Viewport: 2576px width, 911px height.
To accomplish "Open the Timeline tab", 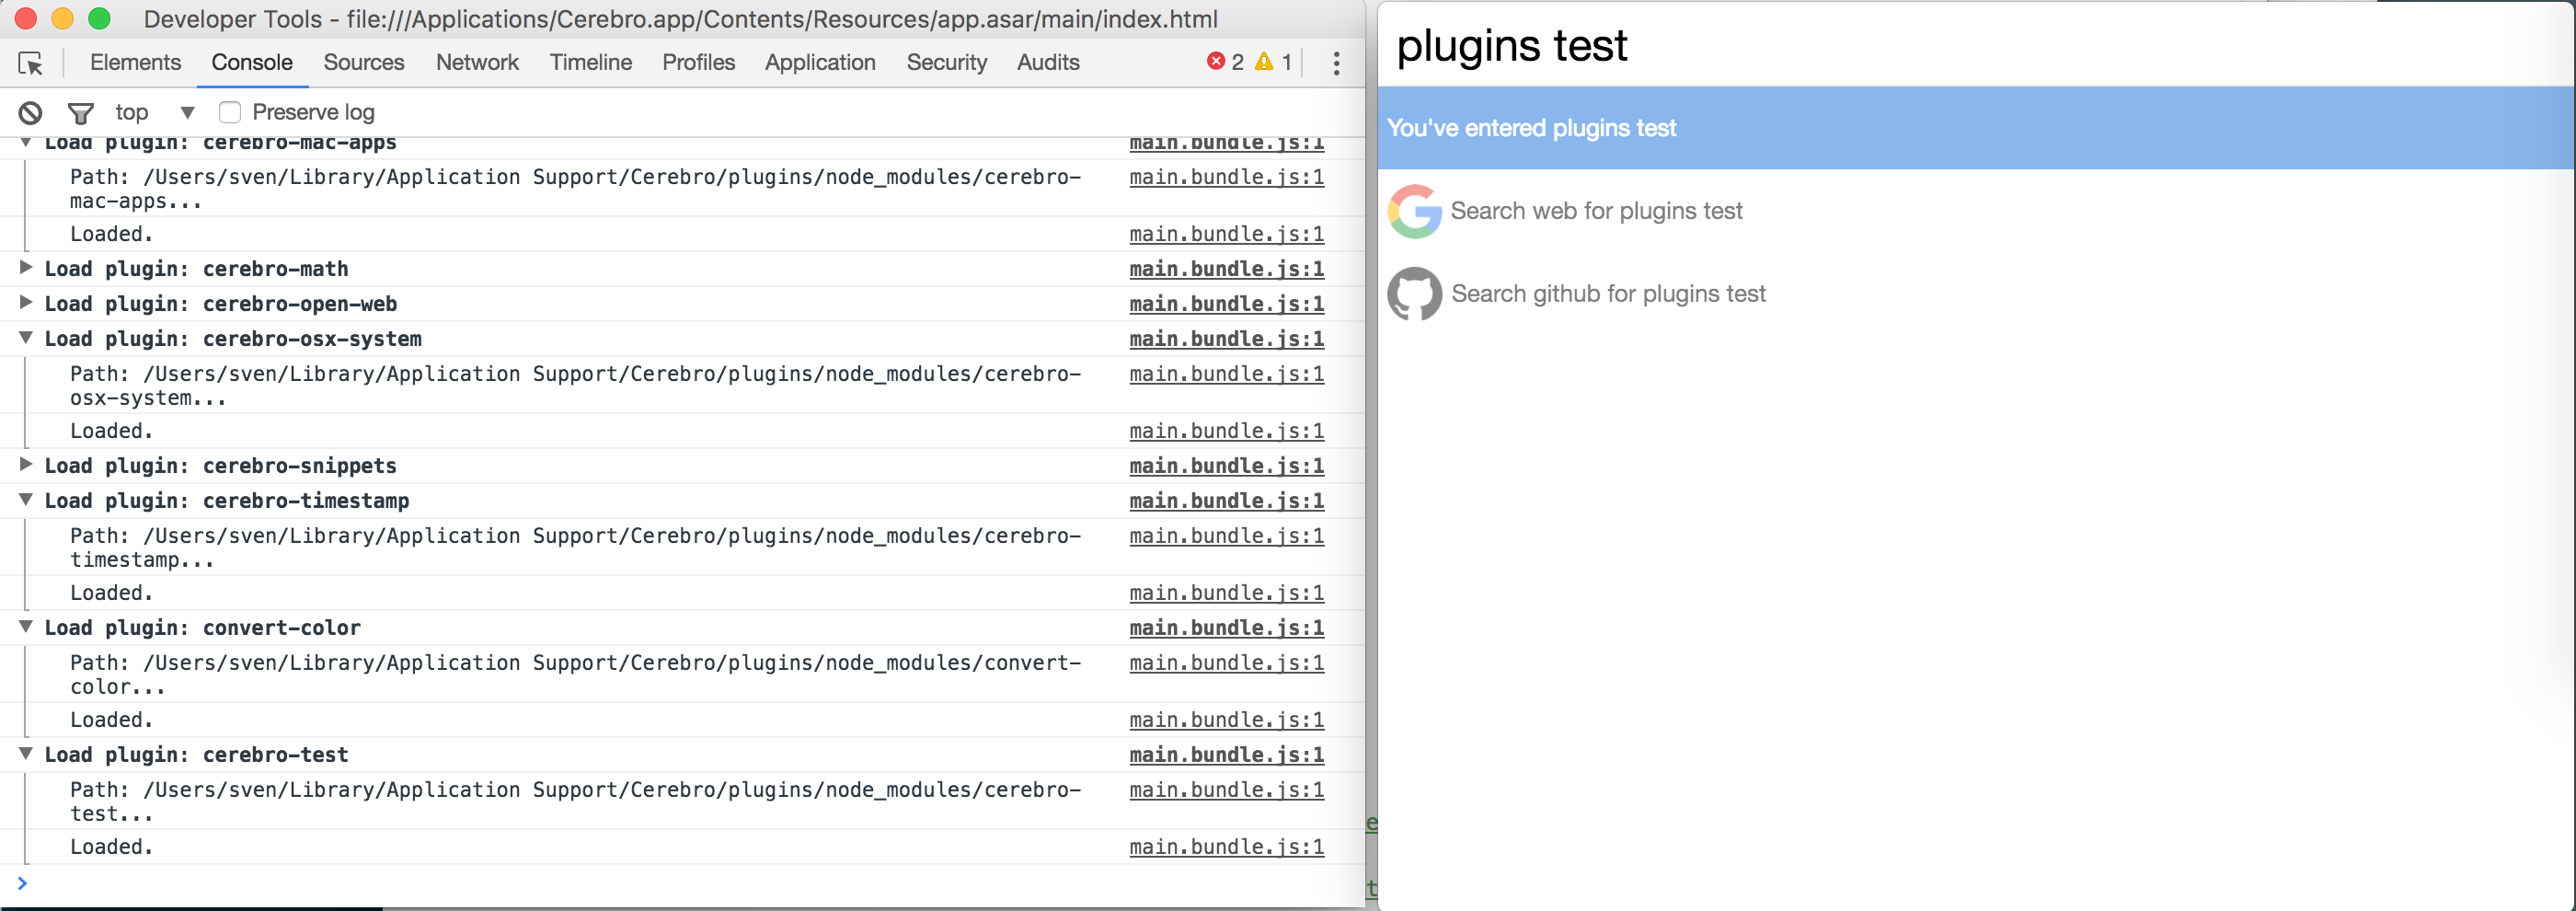I will click(591, 62).
